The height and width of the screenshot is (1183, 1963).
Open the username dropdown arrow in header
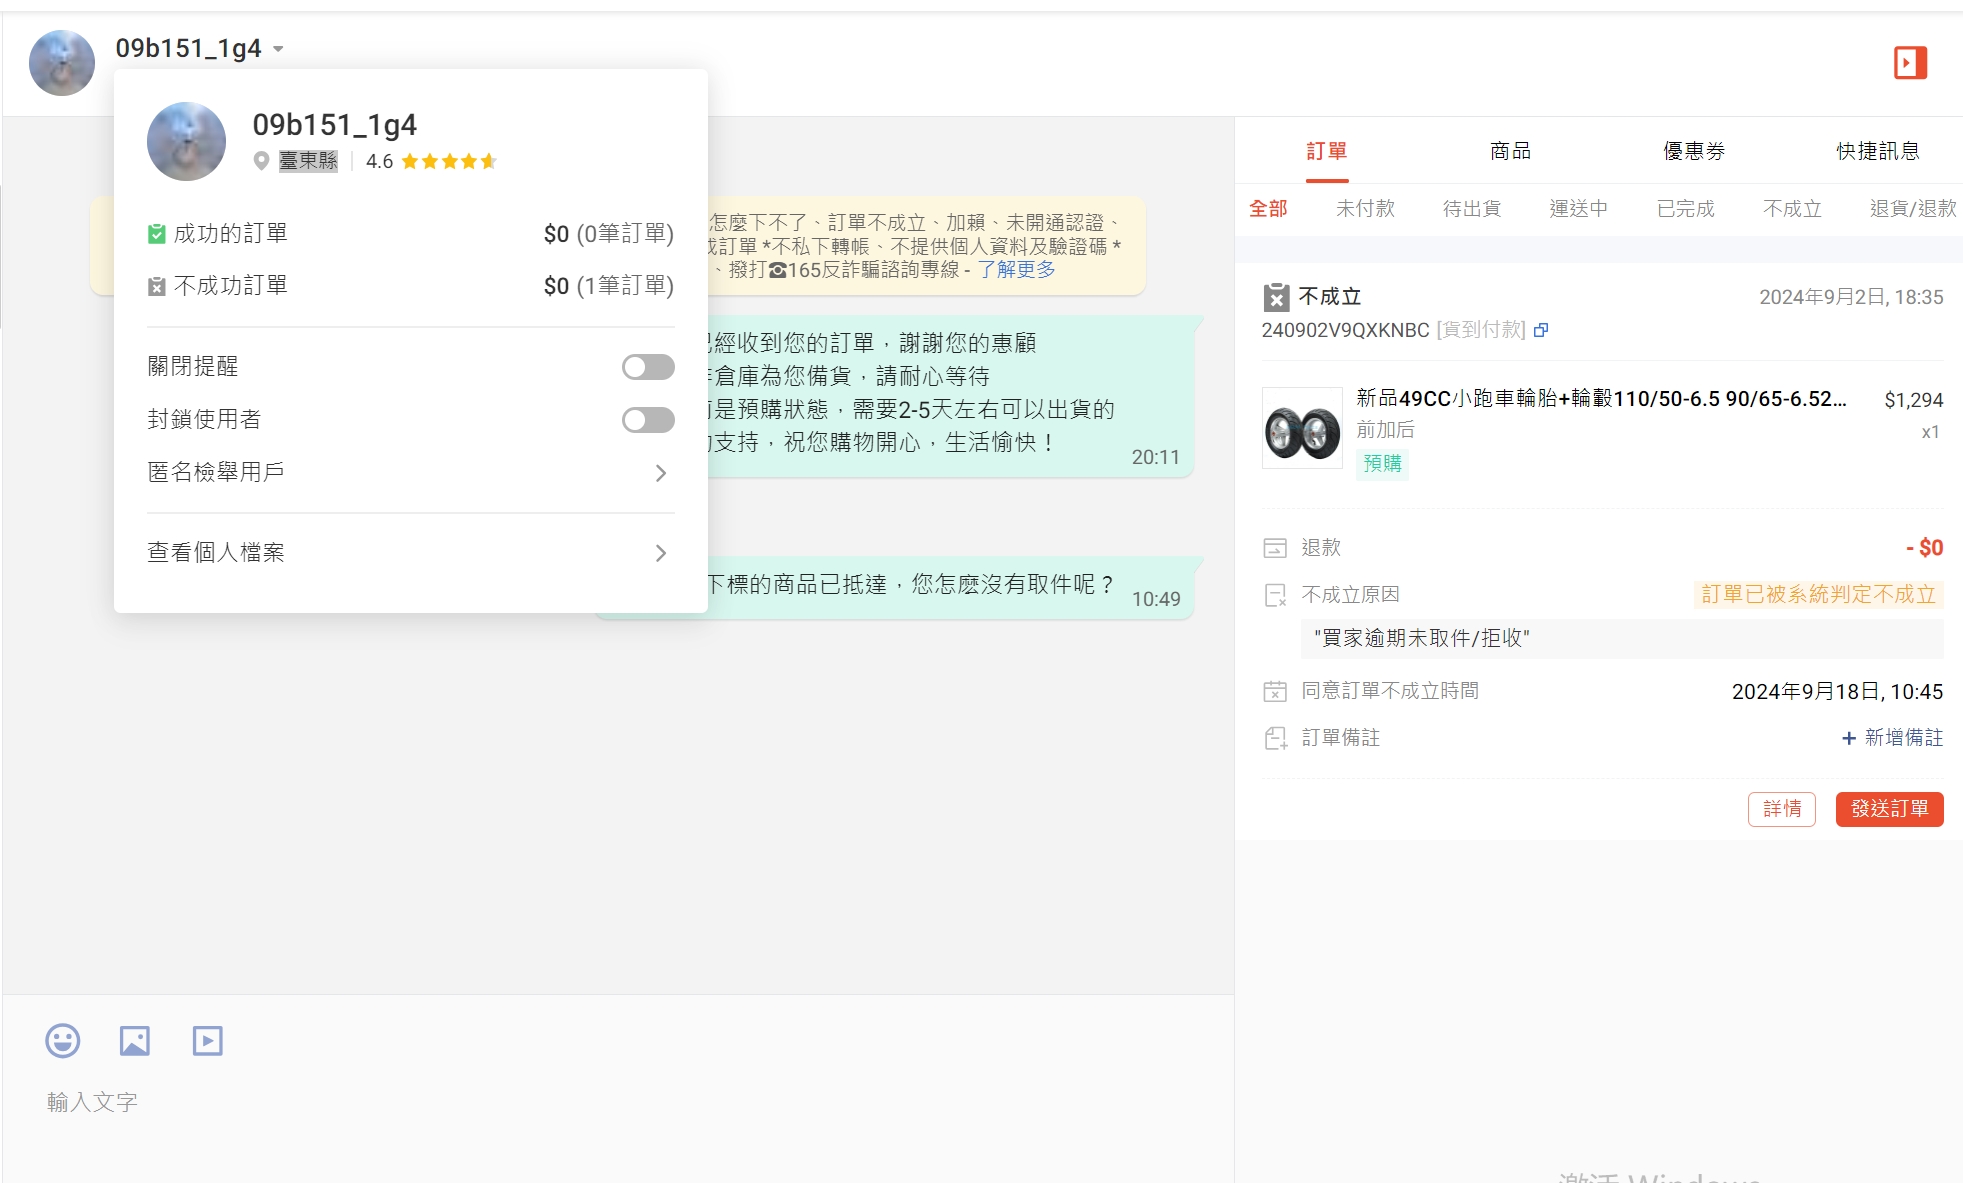(278, 49)
